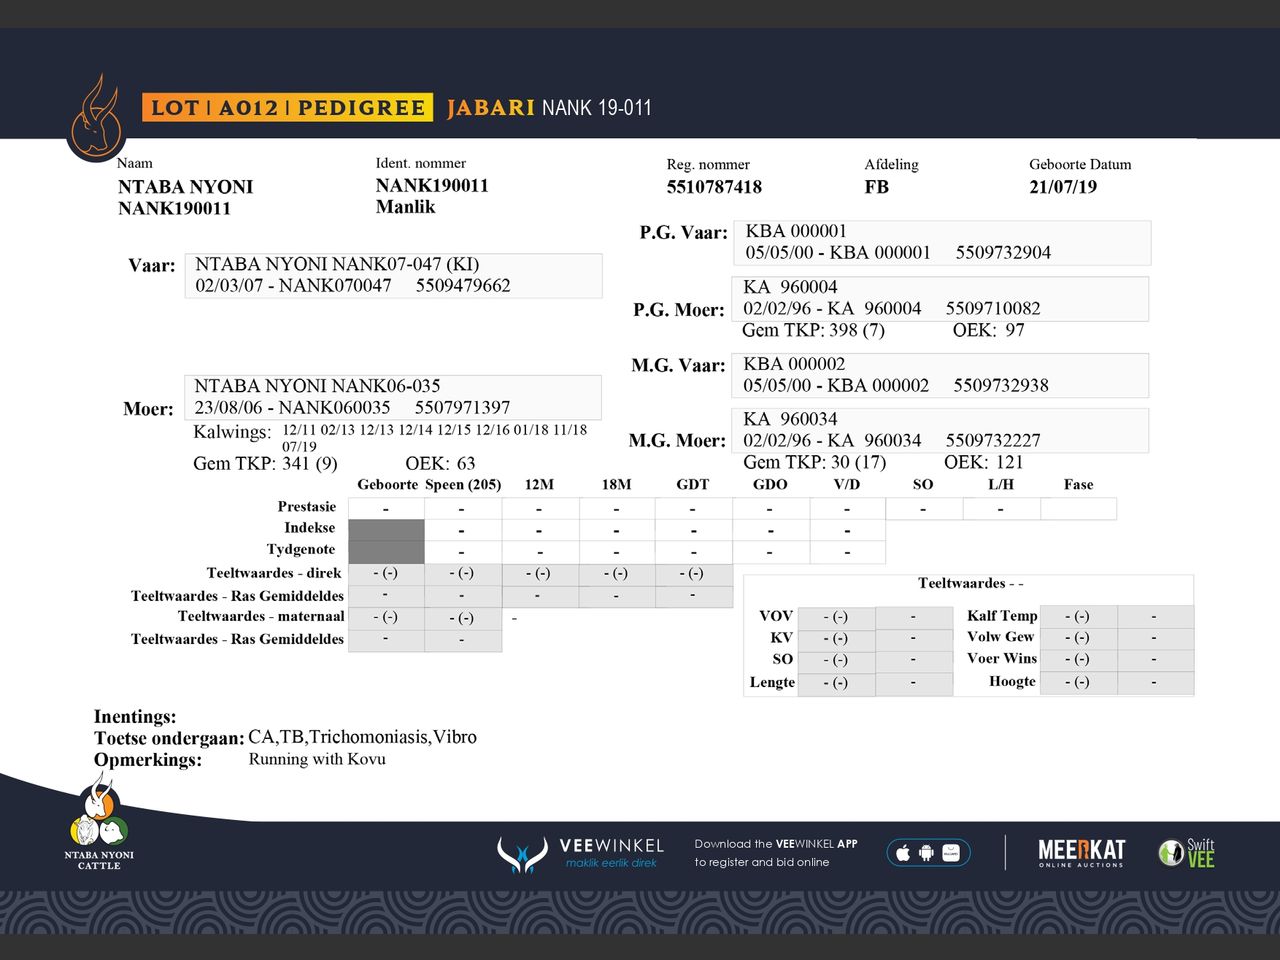Click the Vaar box NTABA NYONI NANK07-047 (KI)
The width and height of the screenshot is (1280, 960).
(x=393, y=275)
